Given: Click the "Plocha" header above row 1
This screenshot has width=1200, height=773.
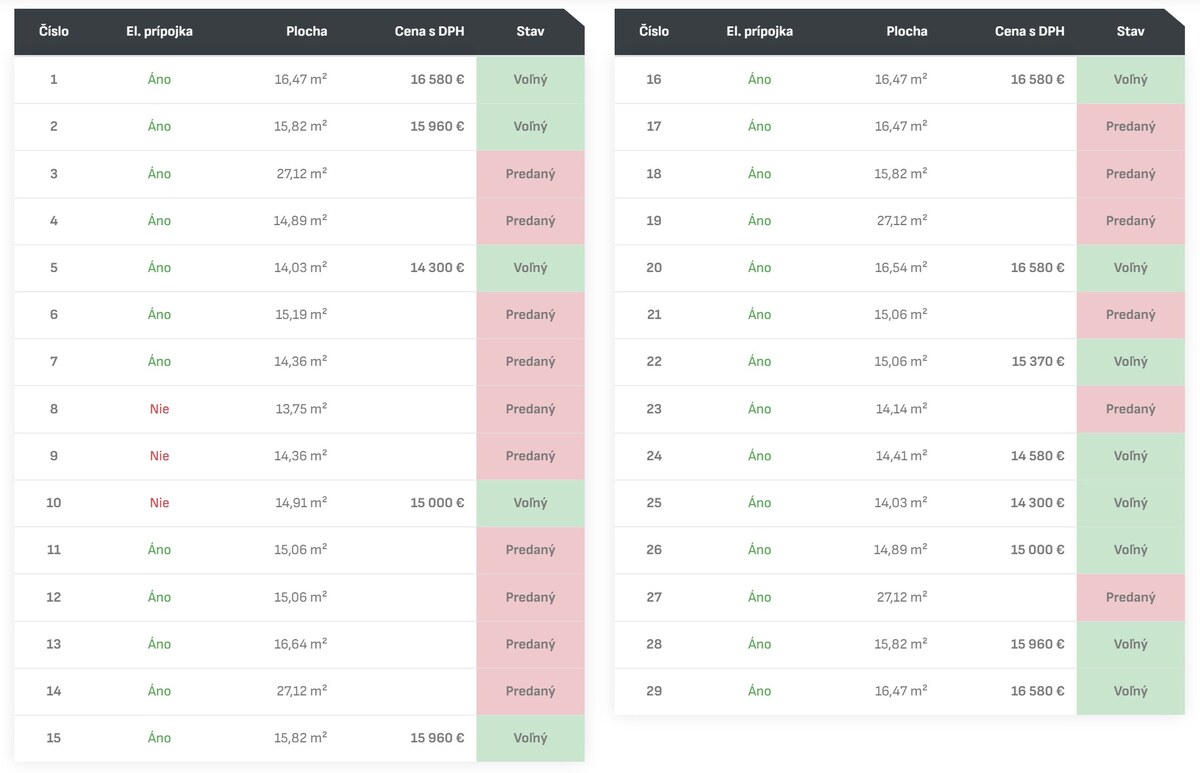Looking at the screenshot, I should [x=307, y=31].
